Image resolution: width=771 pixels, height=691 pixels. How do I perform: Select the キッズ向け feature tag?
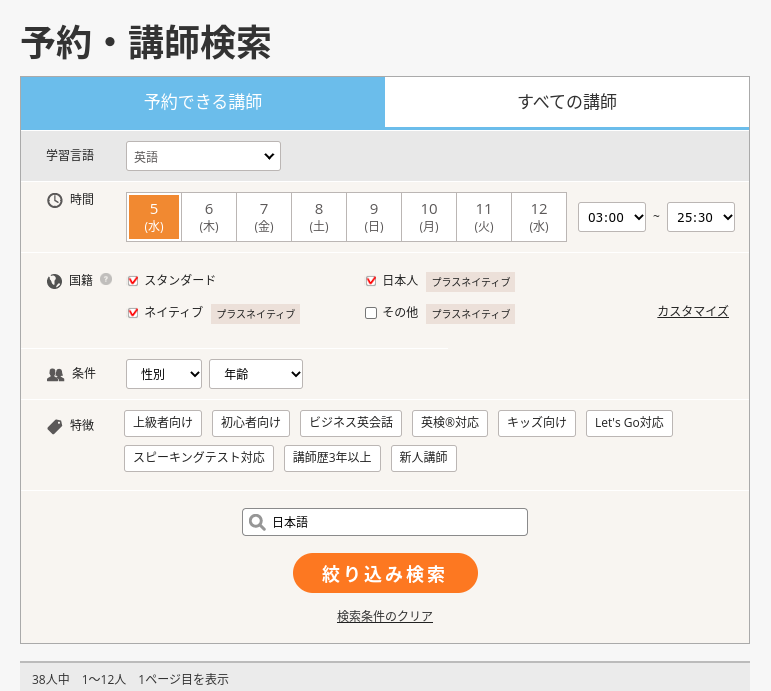[x=537, y=423]
